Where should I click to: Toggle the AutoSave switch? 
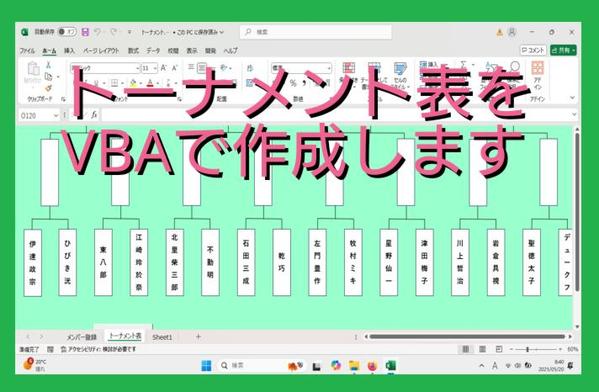coord(67,32)
